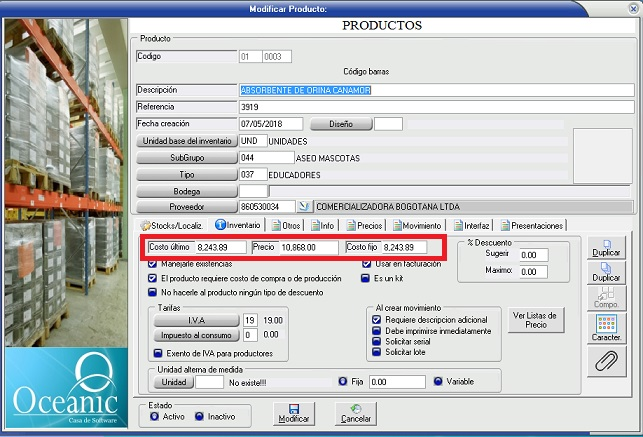The image size is (643, 437).
Task: Click the Compo. components icon
Action: click(606, 297)
